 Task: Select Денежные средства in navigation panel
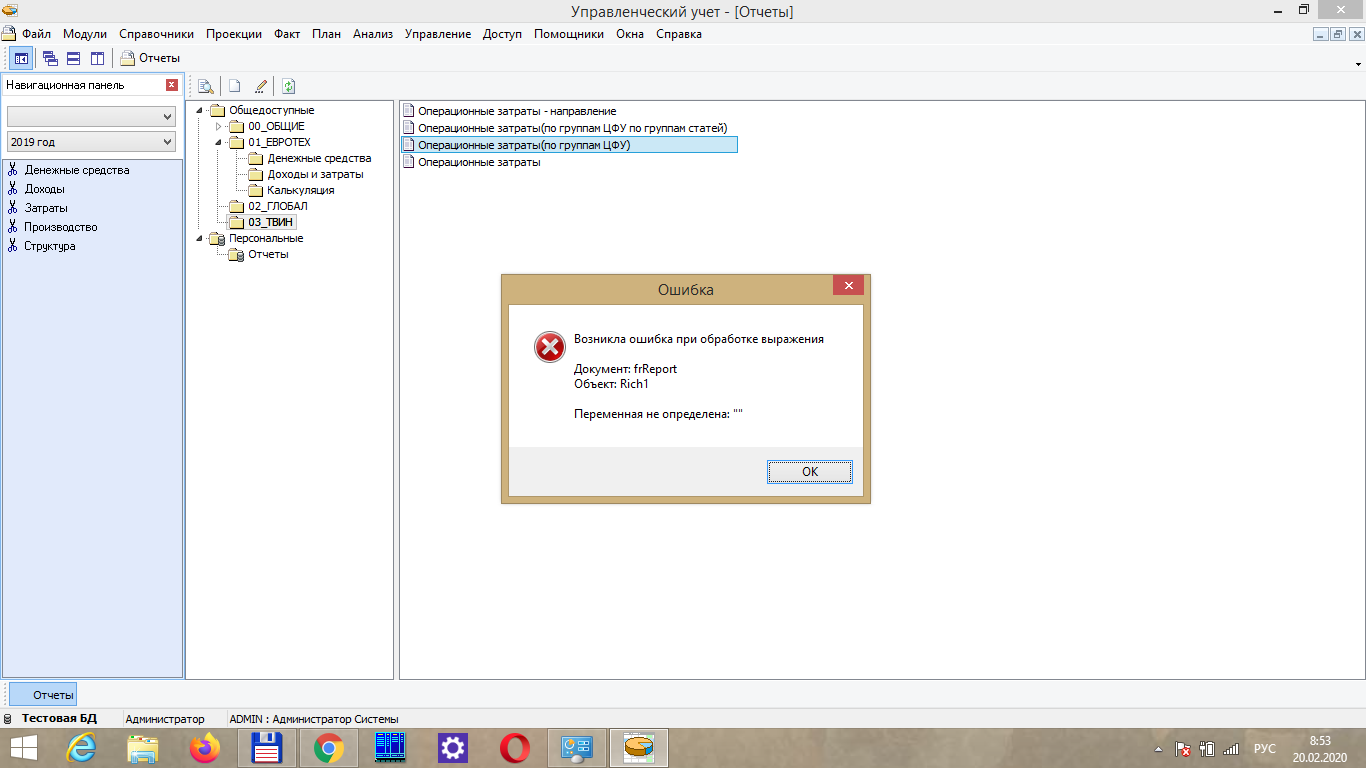point(77,170)
